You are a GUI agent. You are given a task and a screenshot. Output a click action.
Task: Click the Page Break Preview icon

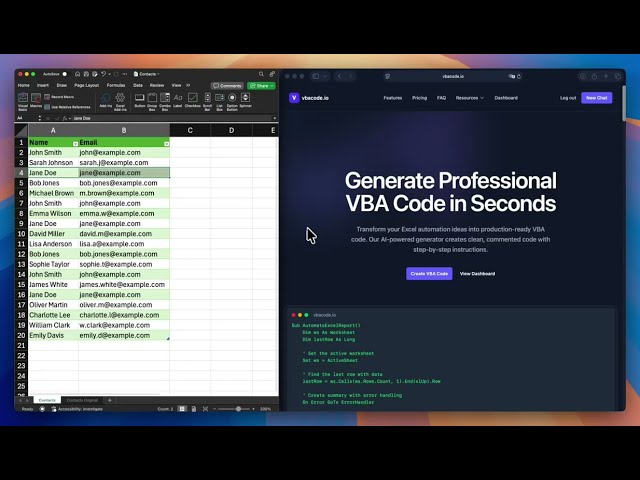205,409
